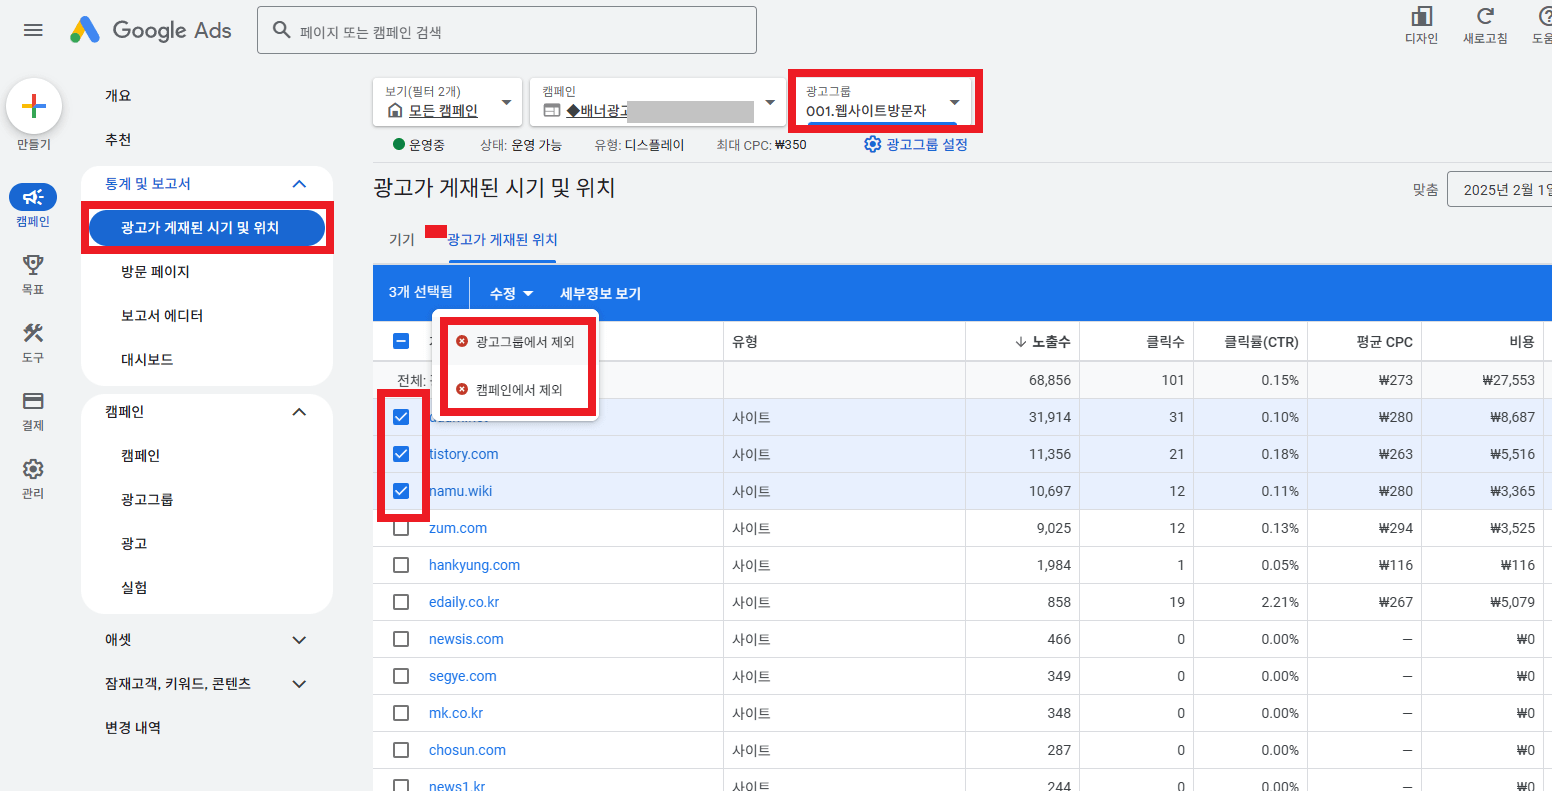Select 캠페인에서 제외 from the menu
The height and width of the screenshot is (791, 1552).
516,388
